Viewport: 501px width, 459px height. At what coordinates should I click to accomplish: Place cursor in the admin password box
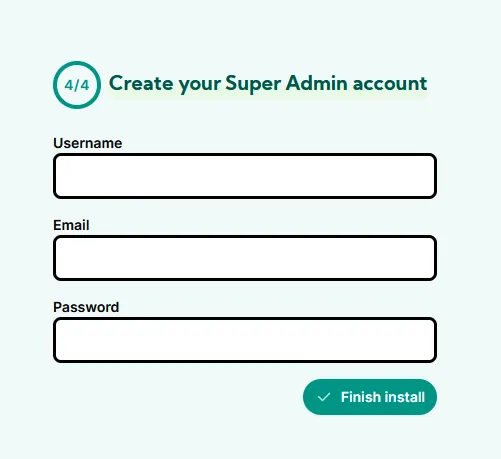tap(245, 340)
